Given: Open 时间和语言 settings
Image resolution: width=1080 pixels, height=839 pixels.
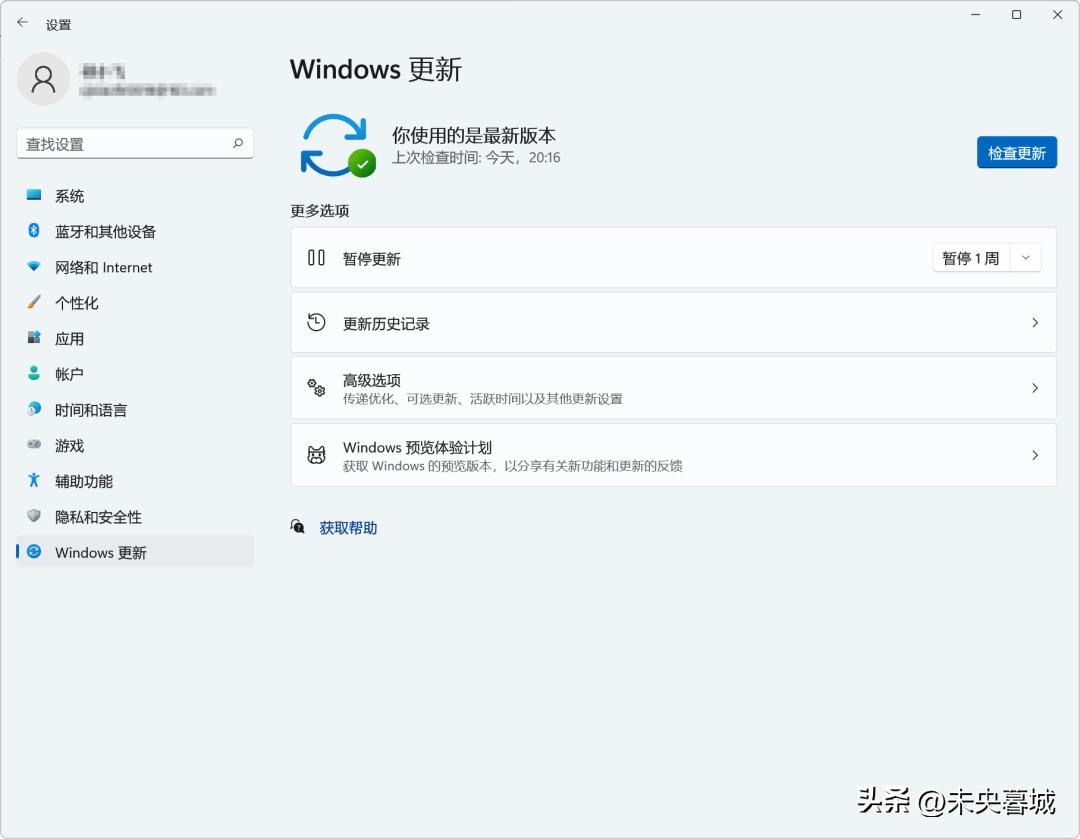Looking at the screenshot, I should (135, 410).
